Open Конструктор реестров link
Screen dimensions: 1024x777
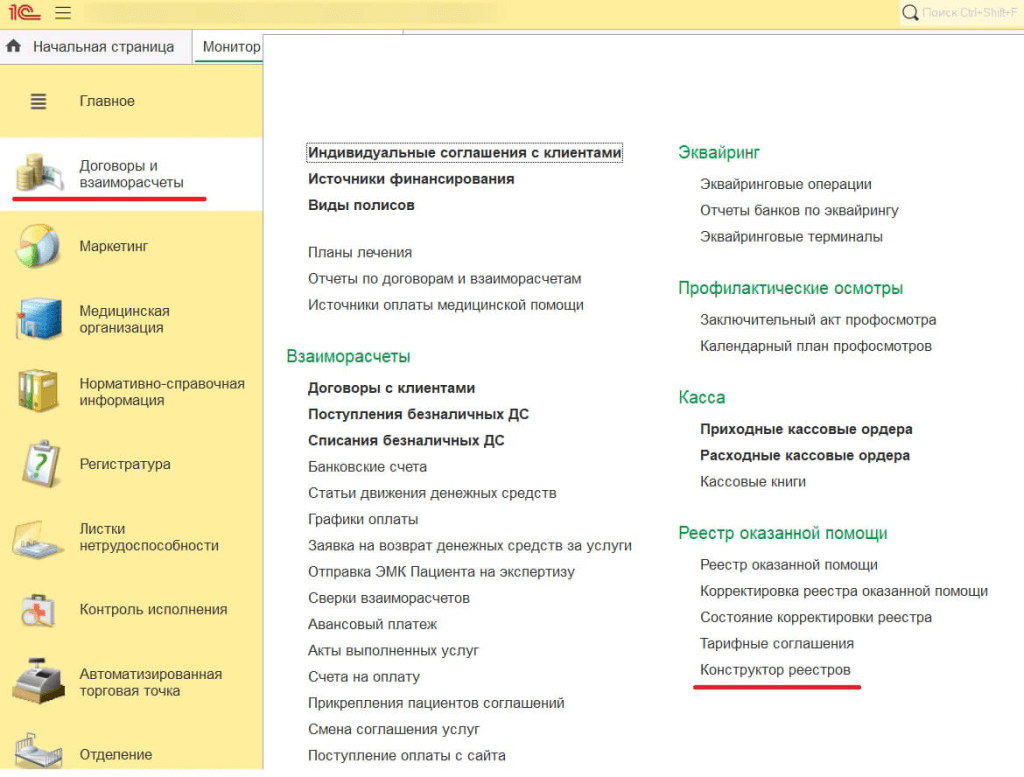tap(775, 670)
